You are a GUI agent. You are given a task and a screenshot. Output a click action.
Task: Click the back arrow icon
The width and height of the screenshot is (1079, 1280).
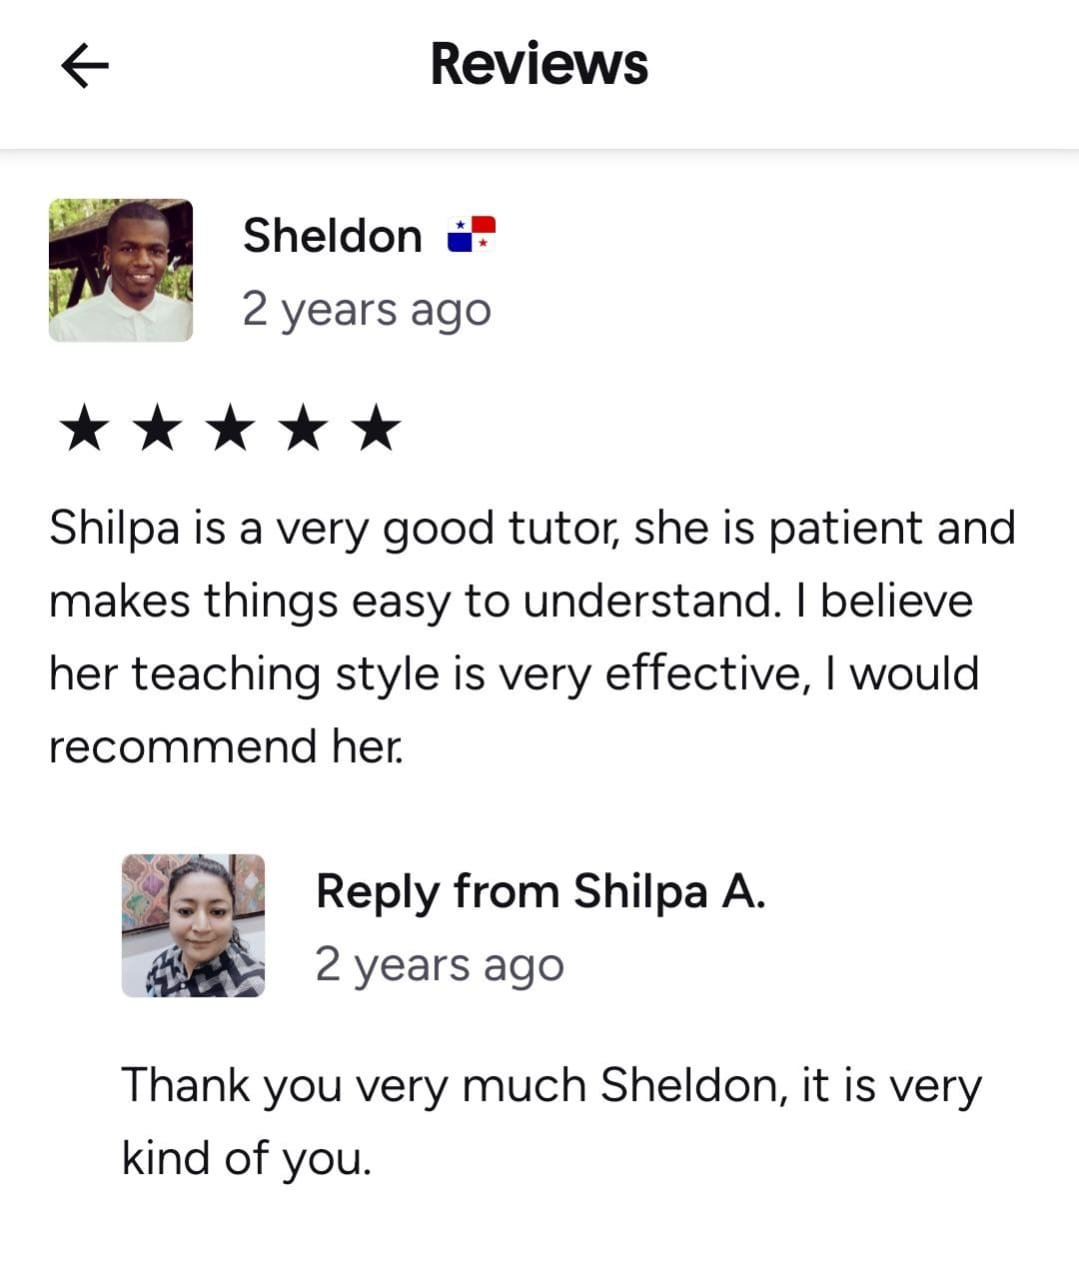click(x=85, y=66)
